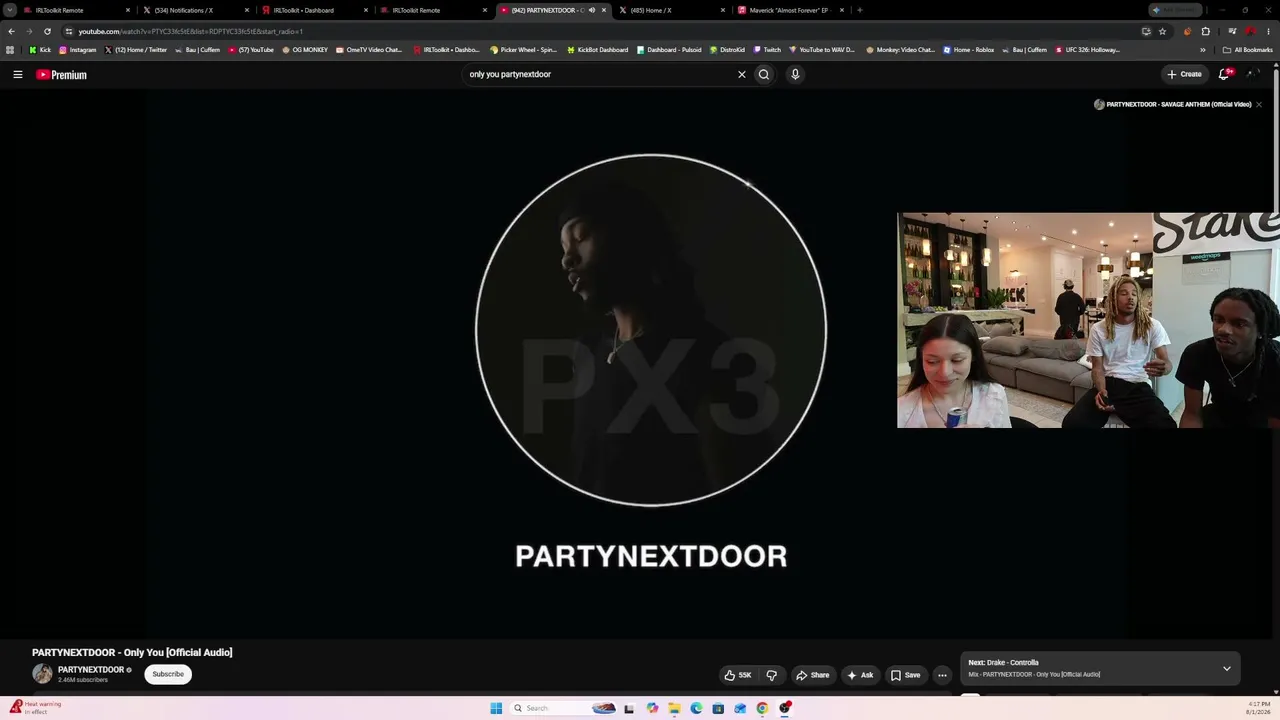Open PARTYNEXTDOOR channel avatar
This screenshot has width=1280, height=720.
42,674
